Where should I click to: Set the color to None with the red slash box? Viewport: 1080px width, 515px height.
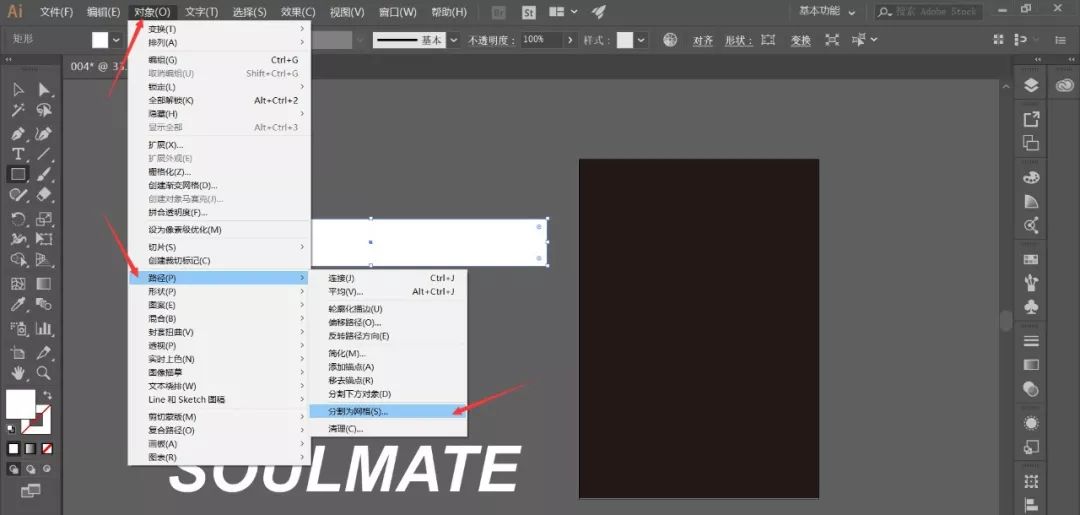46,448
